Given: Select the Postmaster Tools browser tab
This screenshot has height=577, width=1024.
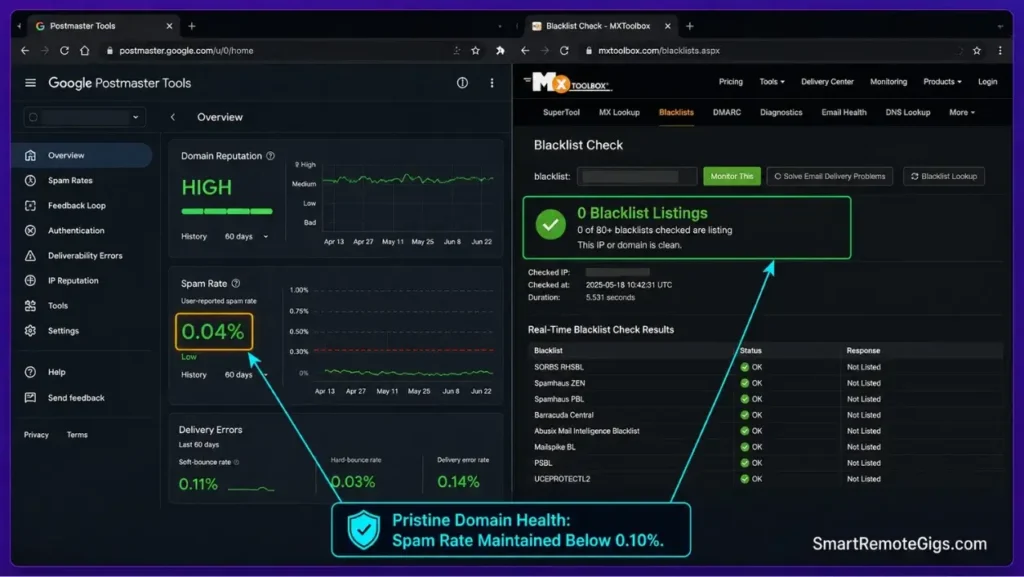Looking at the screenshot, I should coord(104,26).
